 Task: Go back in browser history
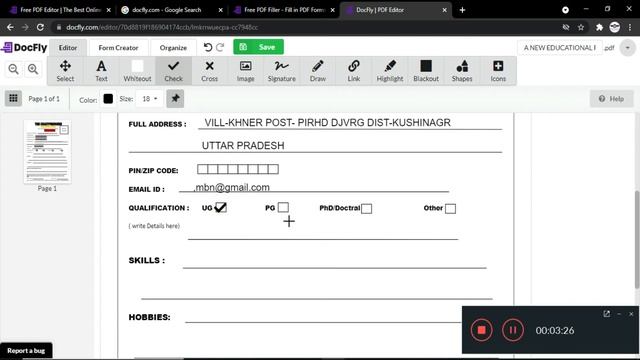point(10,27)
